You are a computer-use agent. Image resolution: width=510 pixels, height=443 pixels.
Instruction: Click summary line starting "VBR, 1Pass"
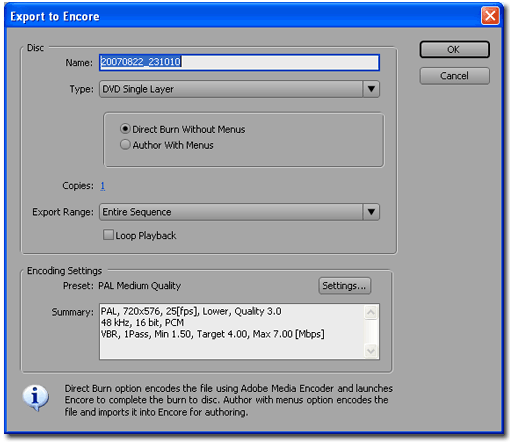(x=213, y=334)
